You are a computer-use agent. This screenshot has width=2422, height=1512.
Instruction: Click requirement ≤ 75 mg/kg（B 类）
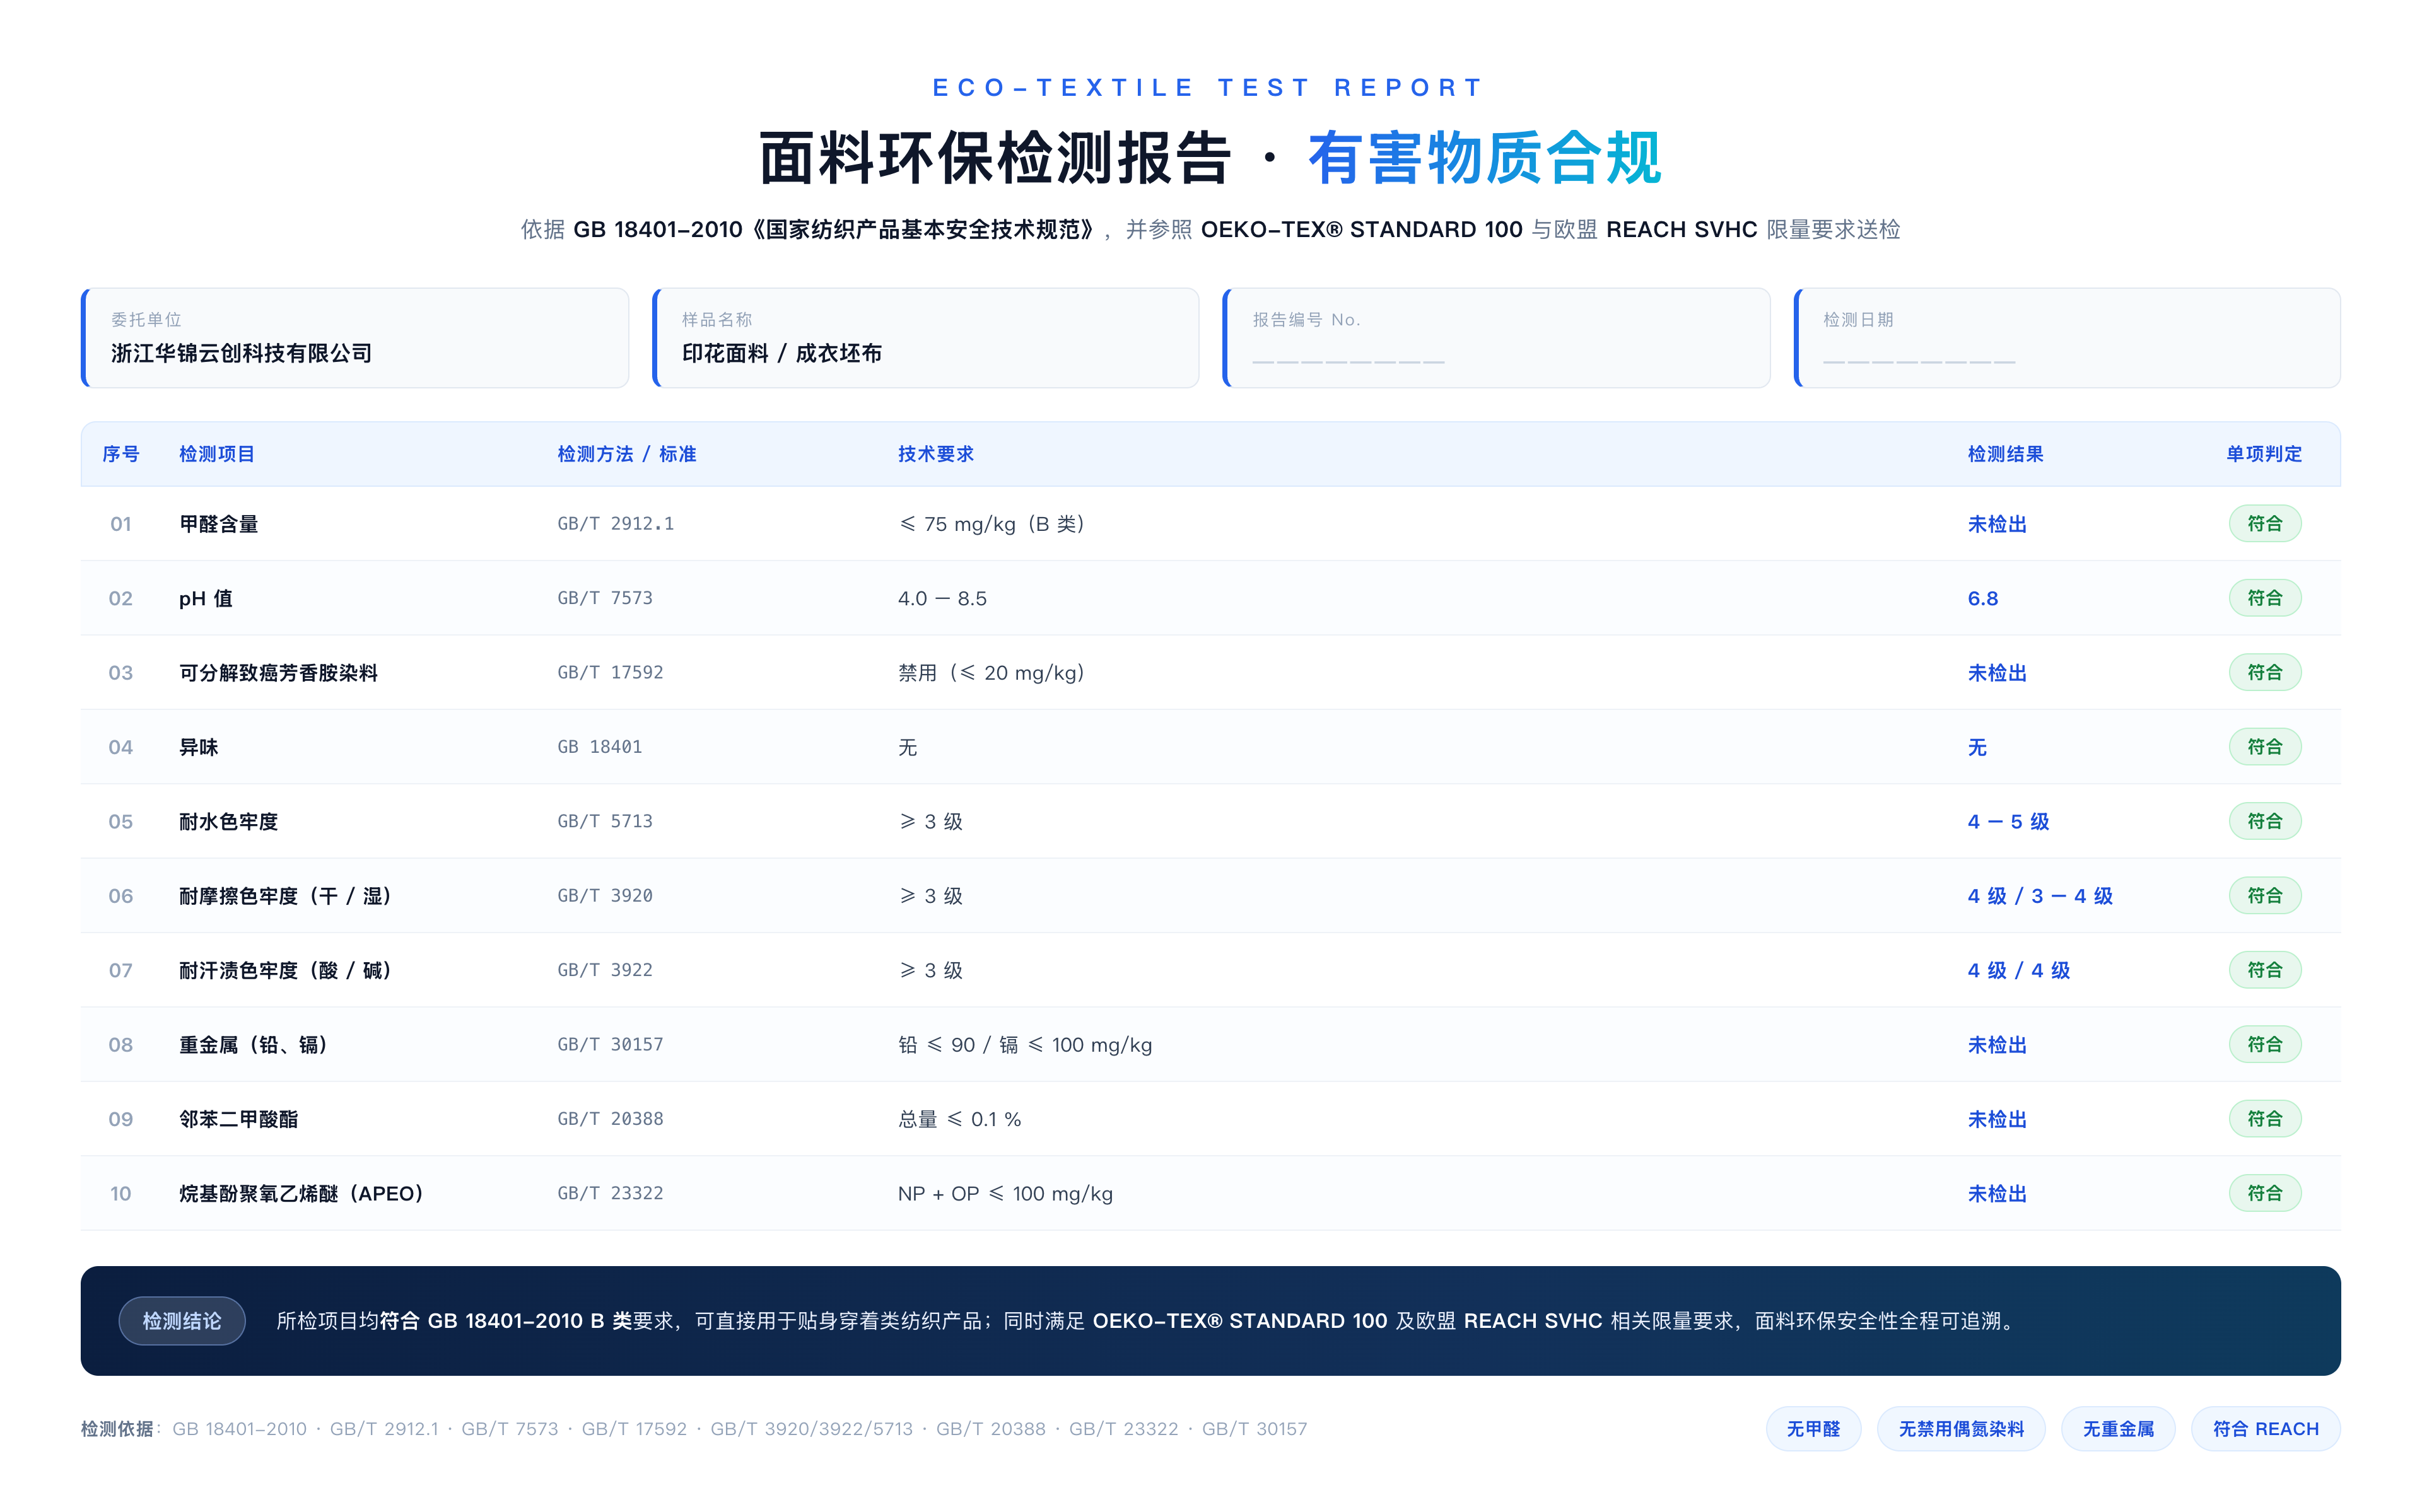click(991, 524)
